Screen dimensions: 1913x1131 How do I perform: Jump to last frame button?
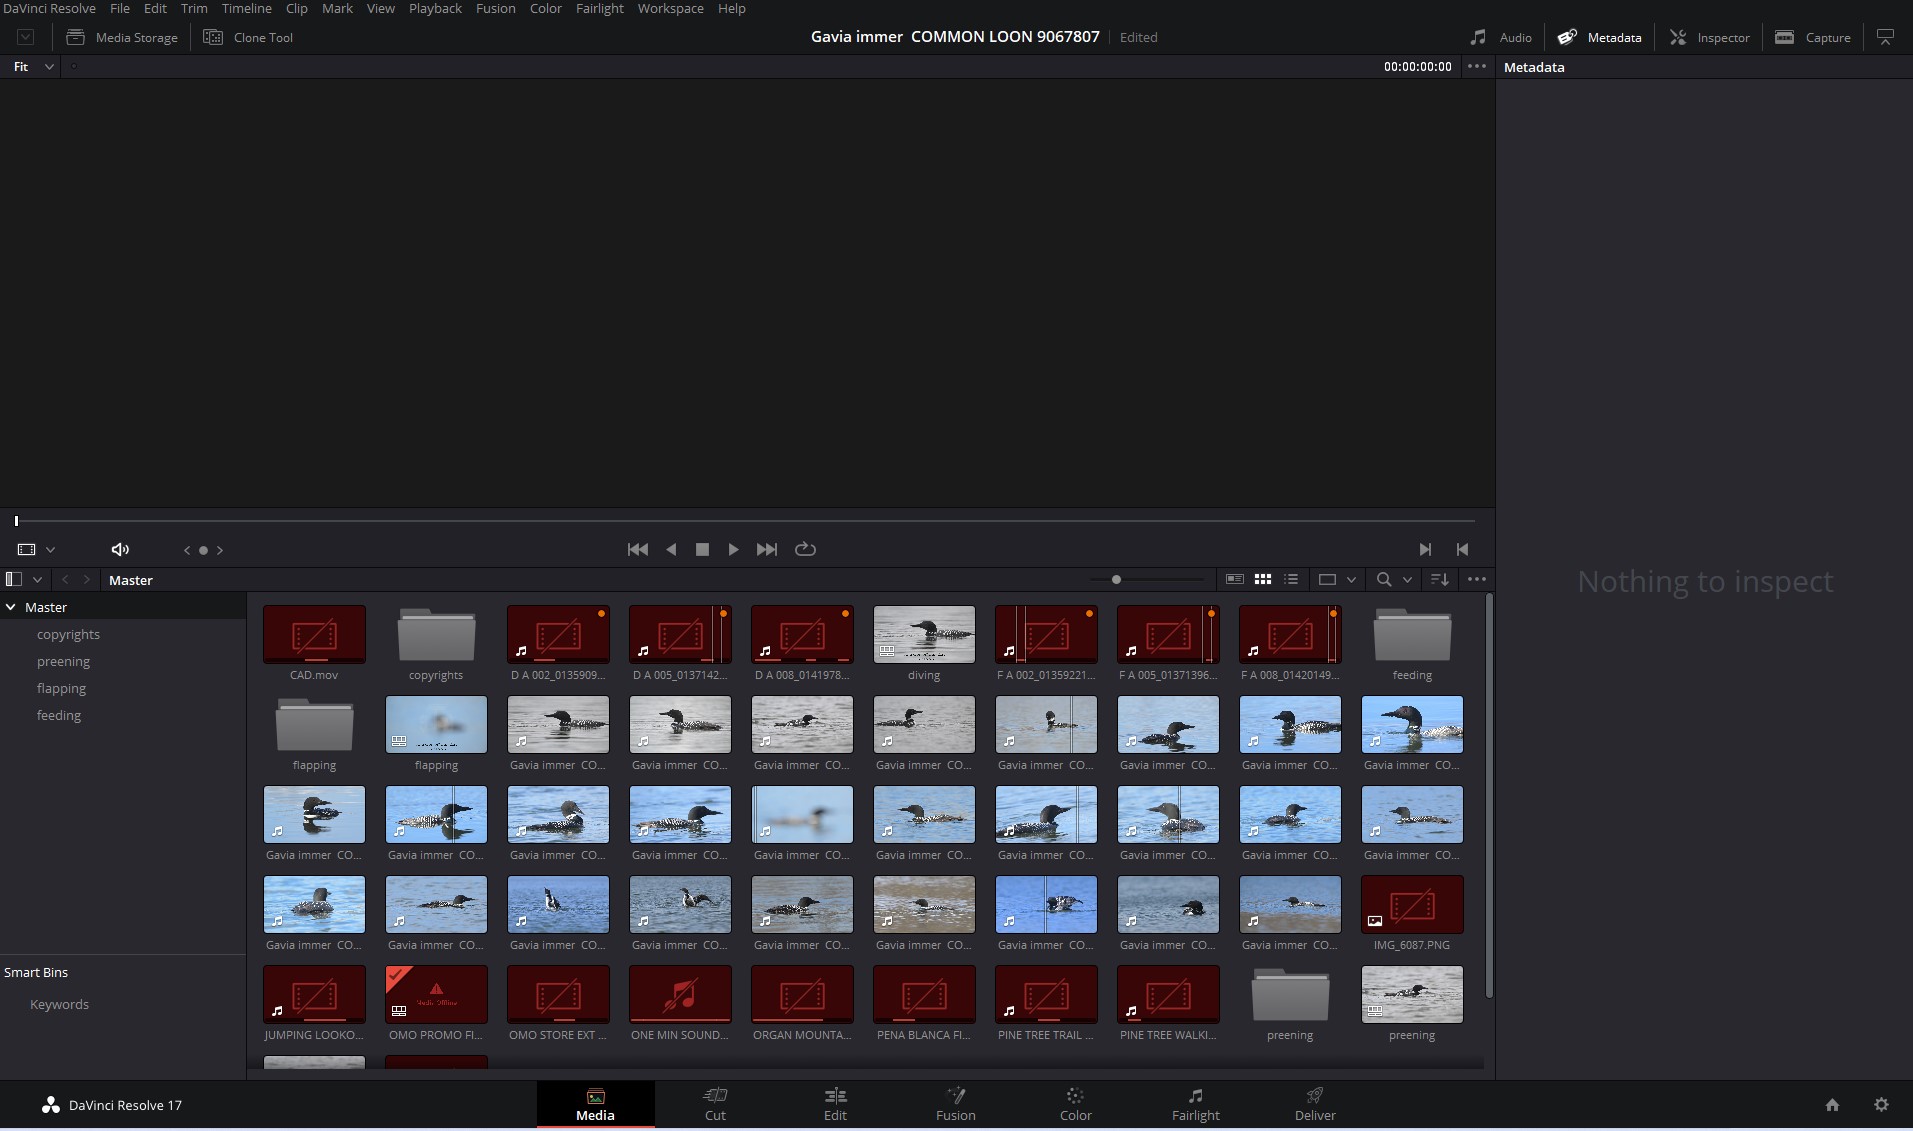[x=767, y=549]
